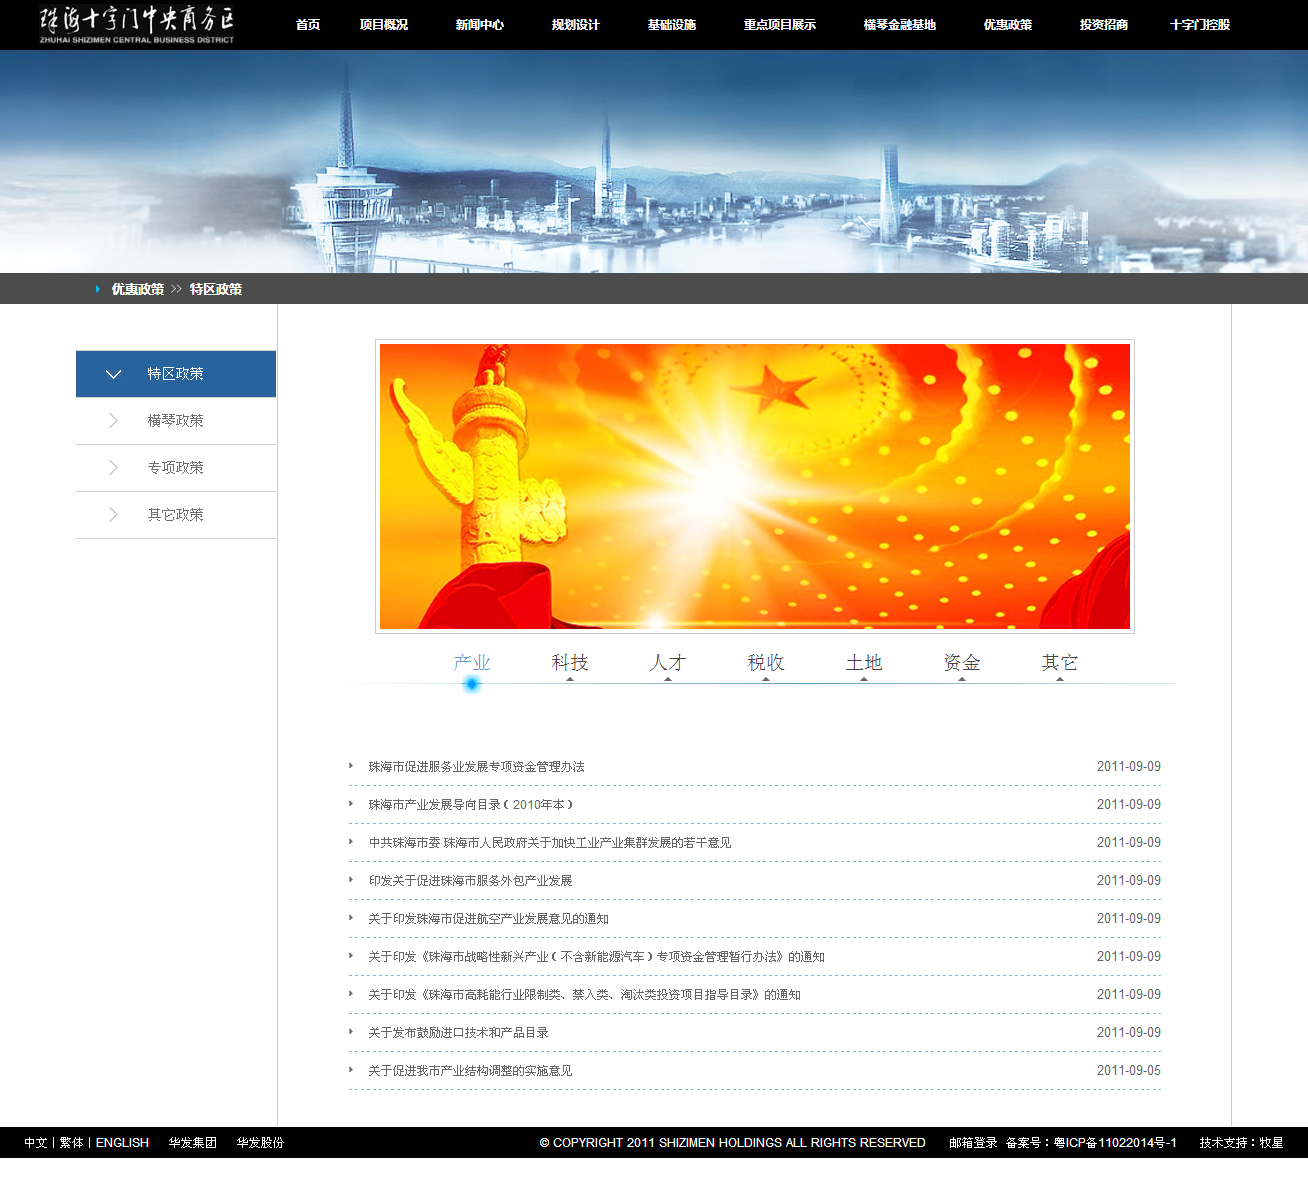Expand the 专项政策 sidebar item

point(176,468)
